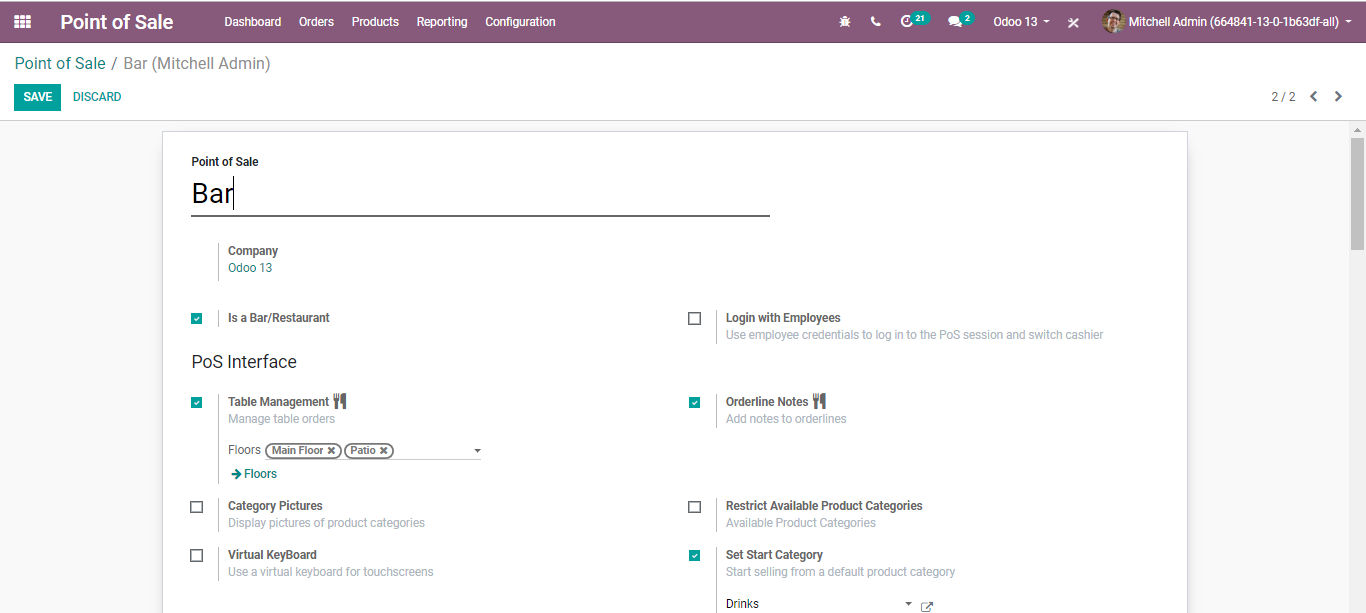Viewport: 1366px width, 613px height.
Task: Open activities clock icon with 21 badge
Action: pyautogui.click(x=914, y=20)
